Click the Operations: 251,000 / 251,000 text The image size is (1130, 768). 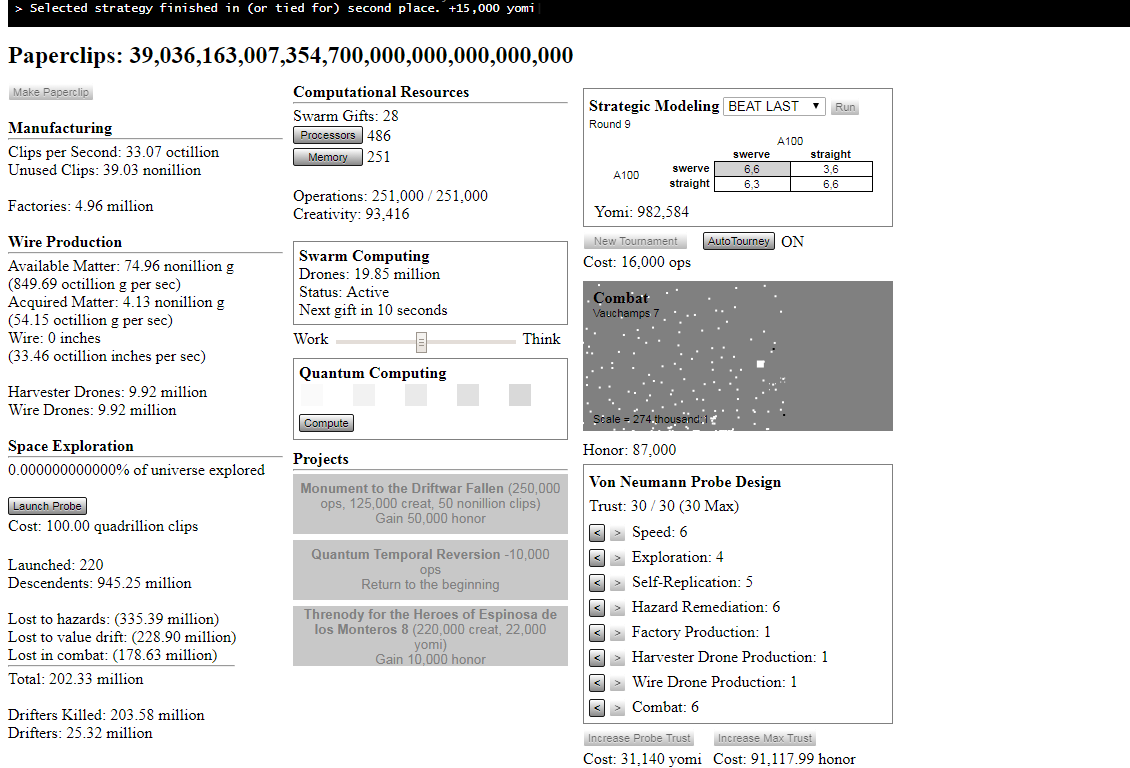[x=391, y=196]
